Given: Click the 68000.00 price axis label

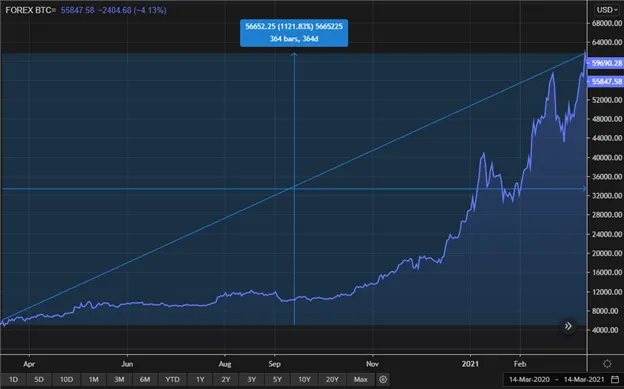Looking at the screenshot, I should 606,23.
